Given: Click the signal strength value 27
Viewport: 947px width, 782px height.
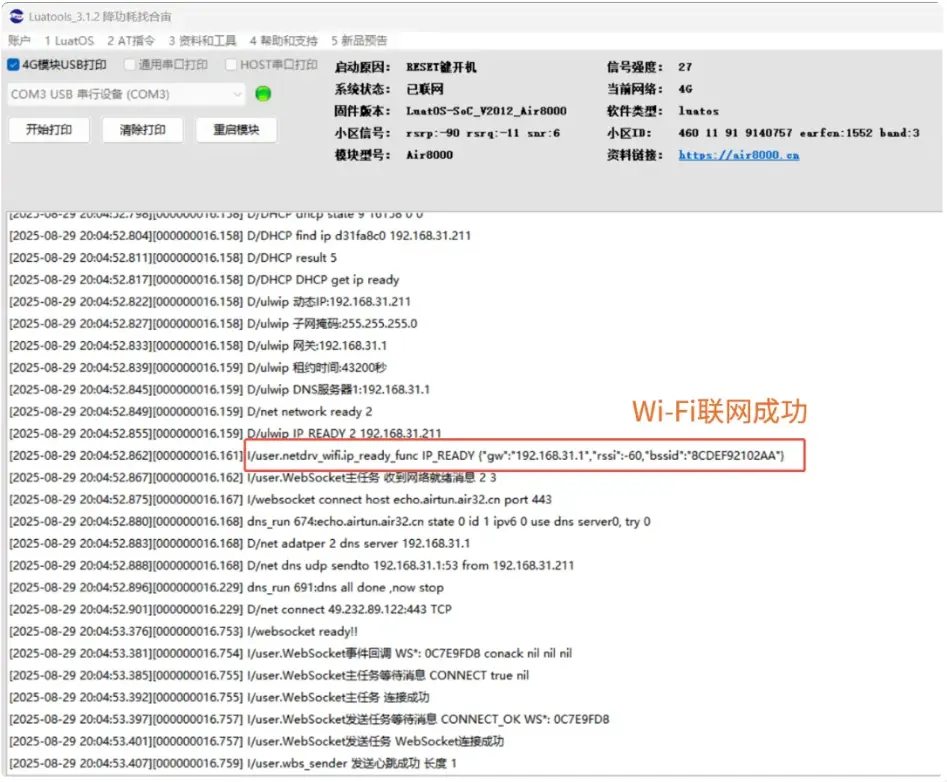Looking at the screenshot, I should [685, 67].
